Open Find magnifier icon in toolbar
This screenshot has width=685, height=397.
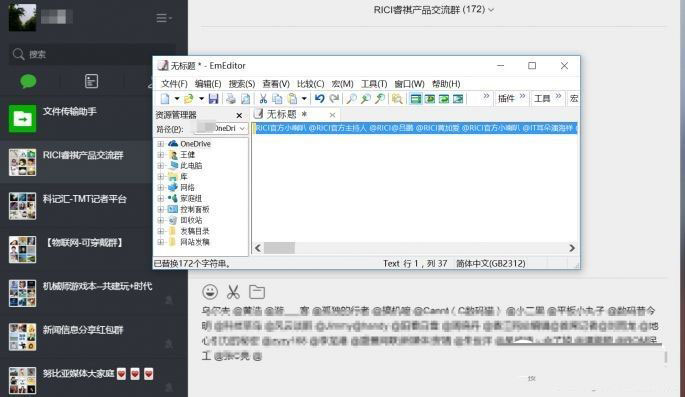click(351, 99)
